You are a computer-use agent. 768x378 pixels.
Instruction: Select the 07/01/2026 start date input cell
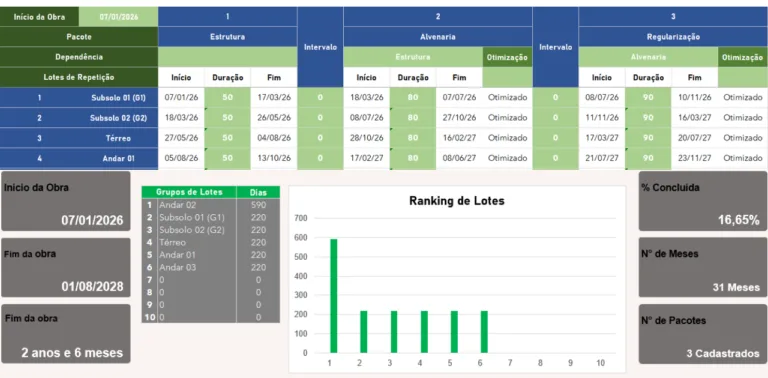tap(119, 17)
